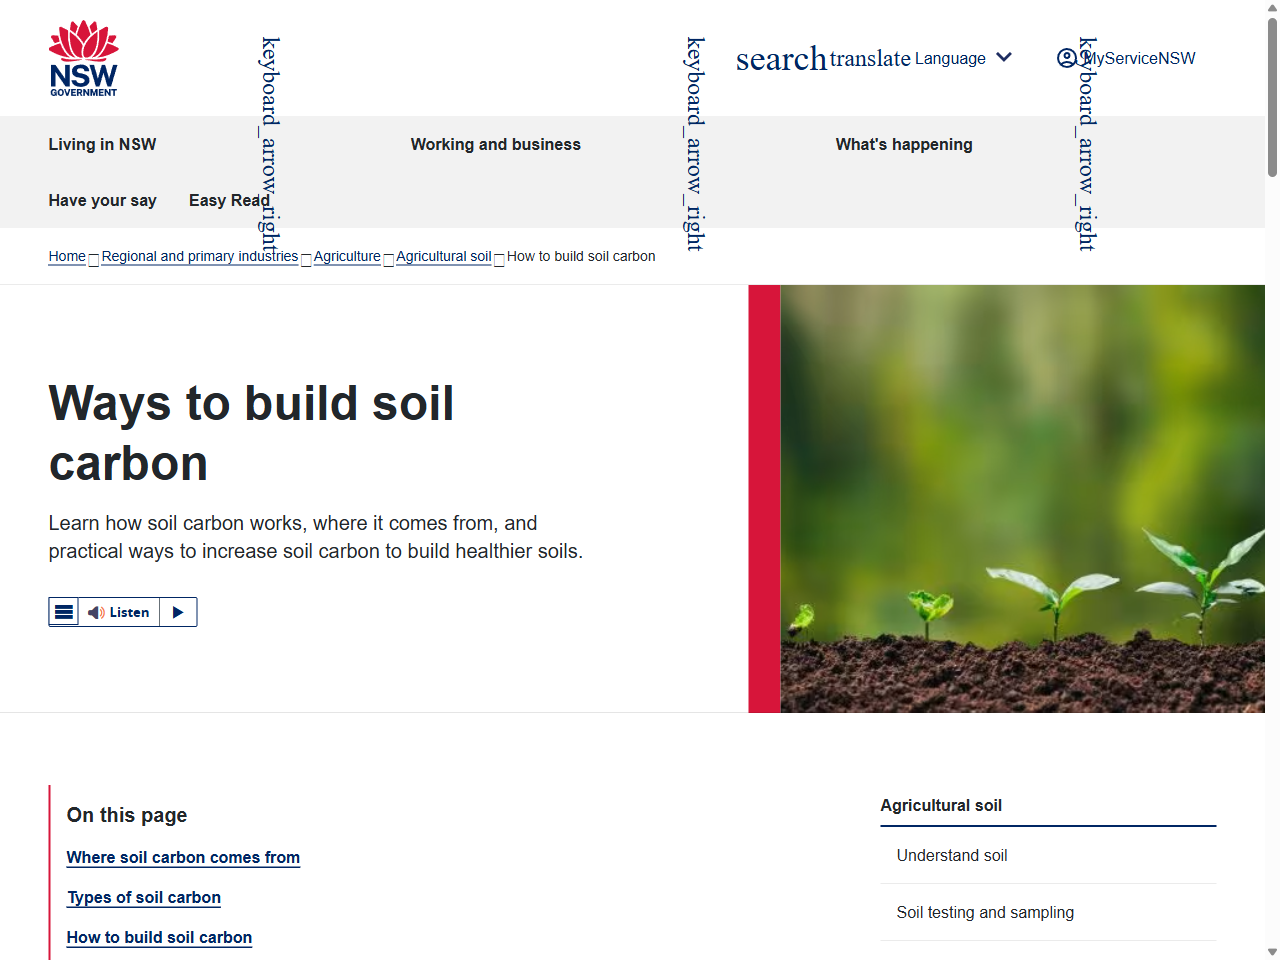Open Agricultural soil breadcrumb link
The height and width of the screenshot is (960, 1280).
coord(444,256)
